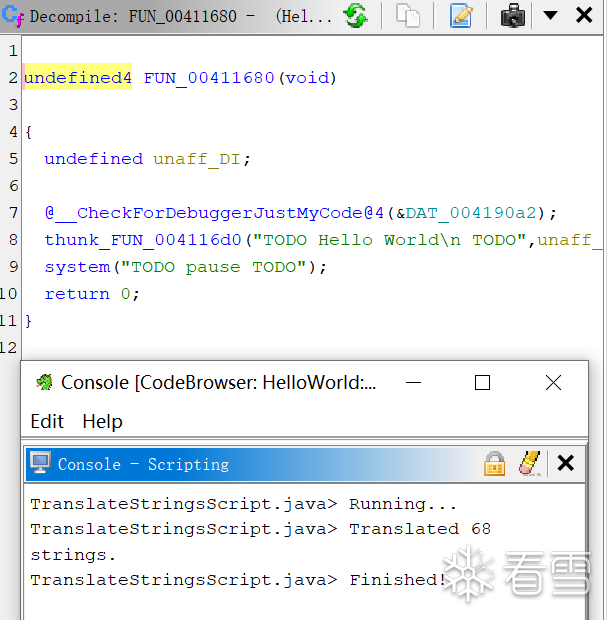The height and width of the screenshot is (620, 607).
Task: Click the FUN_00411680 function name
Action: coord(209,78)
